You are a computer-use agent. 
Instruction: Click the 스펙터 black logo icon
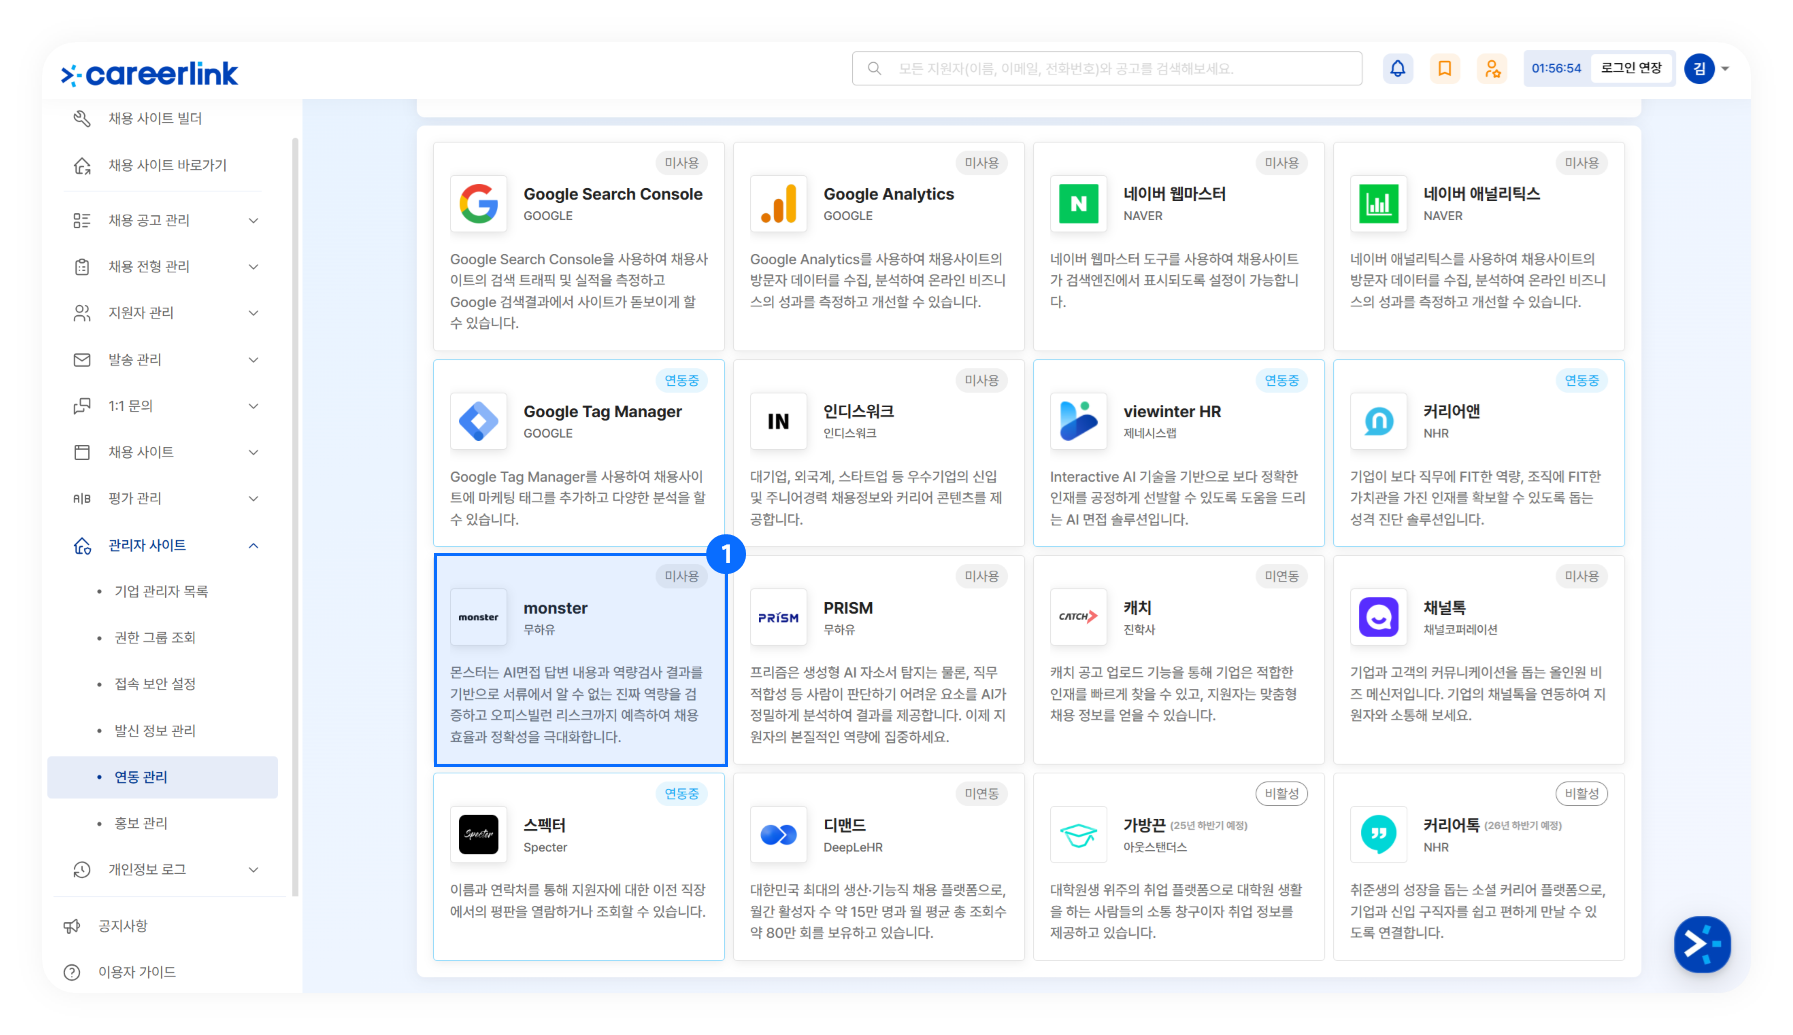(479, 834)
